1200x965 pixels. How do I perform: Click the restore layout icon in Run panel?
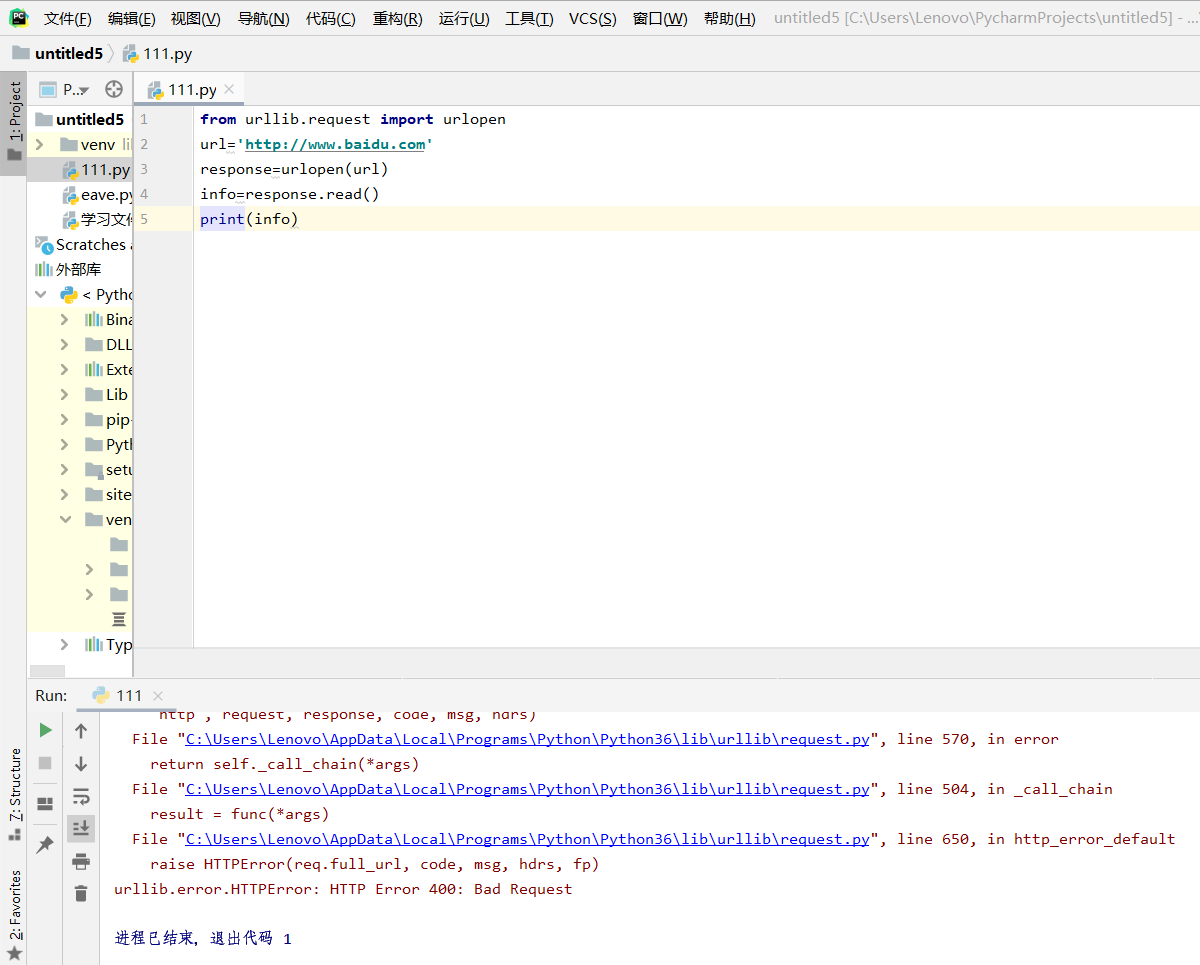click(45, 804)
